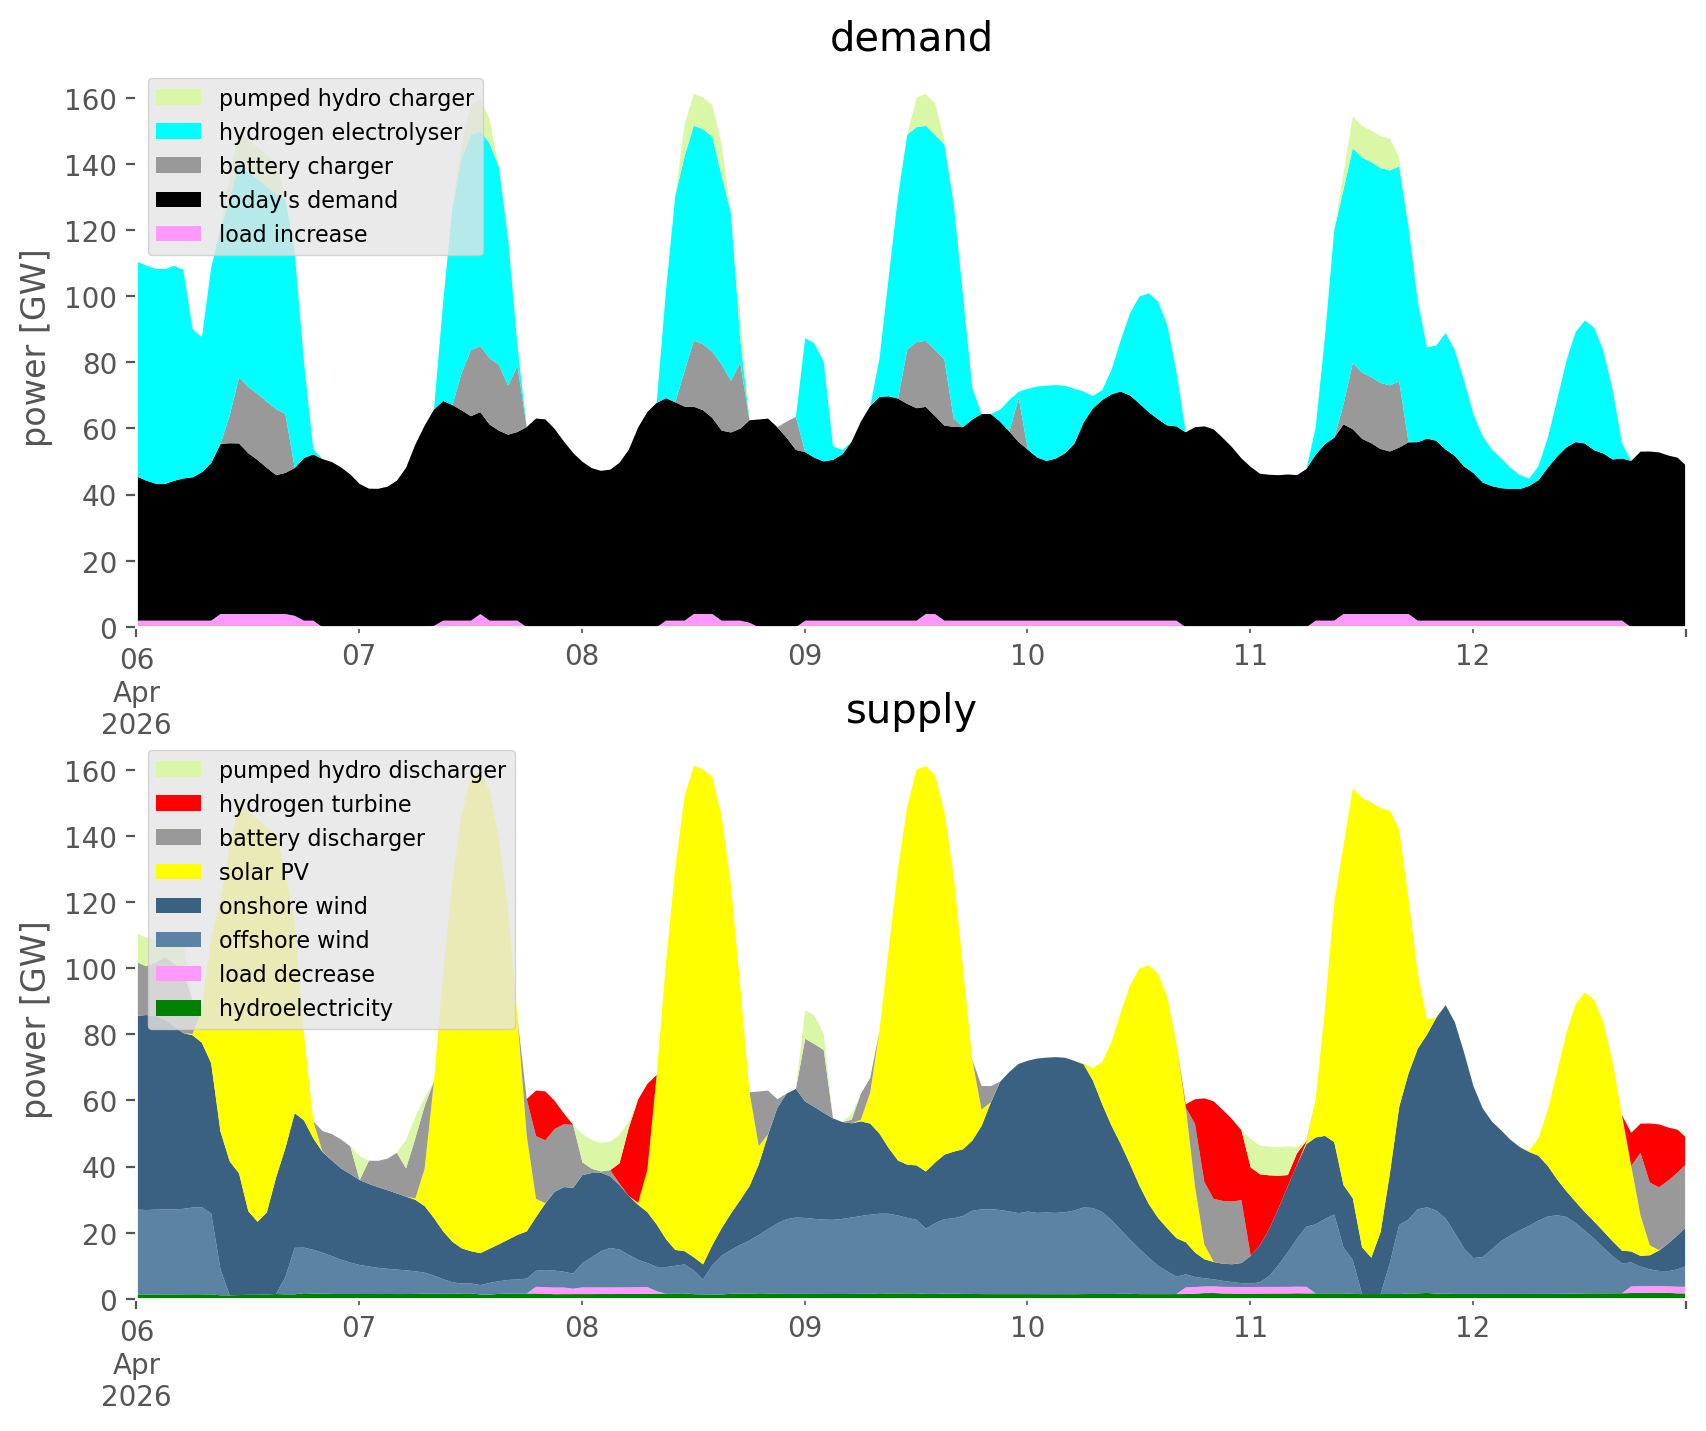Click the demand chart's power [GW] axis label
Viewport: 1706px width, 1431px height.
point(35,348)
